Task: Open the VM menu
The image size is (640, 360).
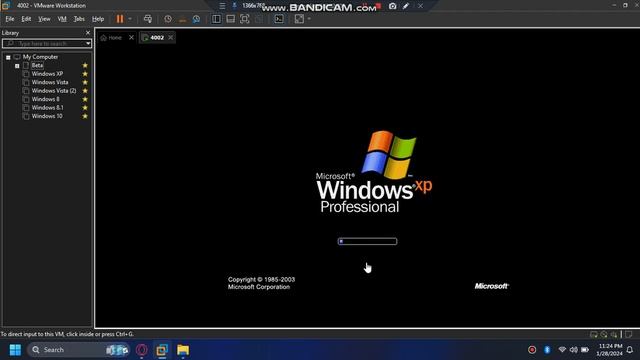Action: point(62,19)
